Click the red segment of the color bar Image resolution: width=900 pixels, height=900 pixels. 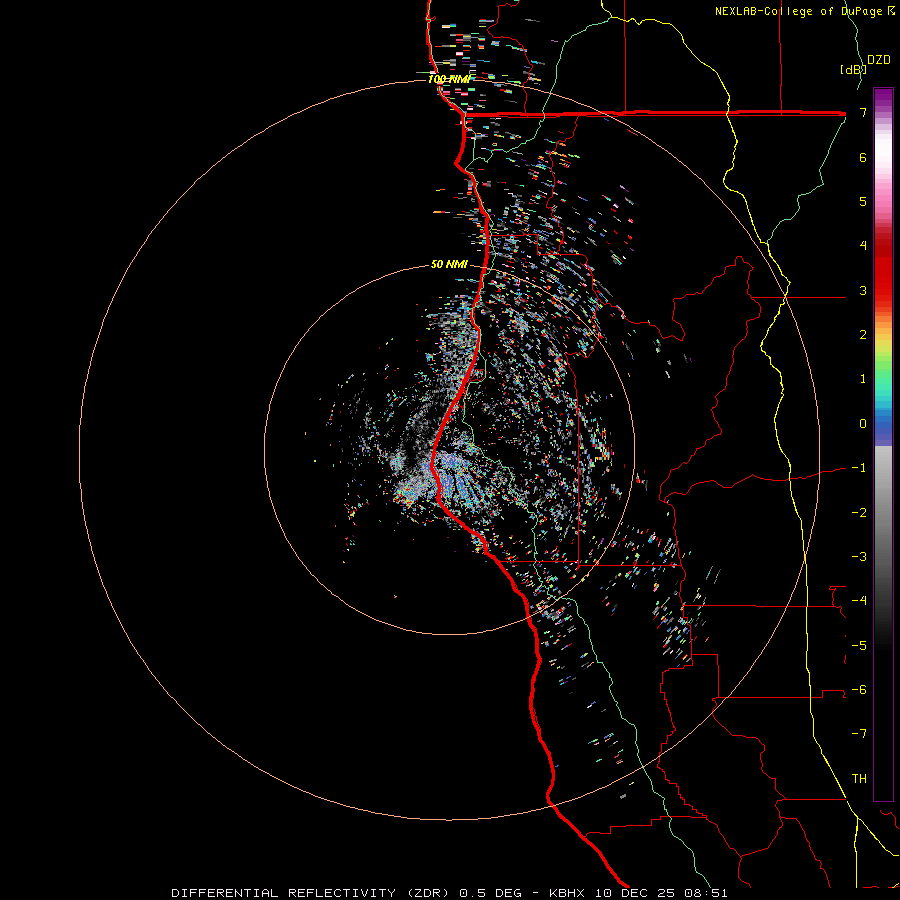pyautogui.click(x=883, y=270)
